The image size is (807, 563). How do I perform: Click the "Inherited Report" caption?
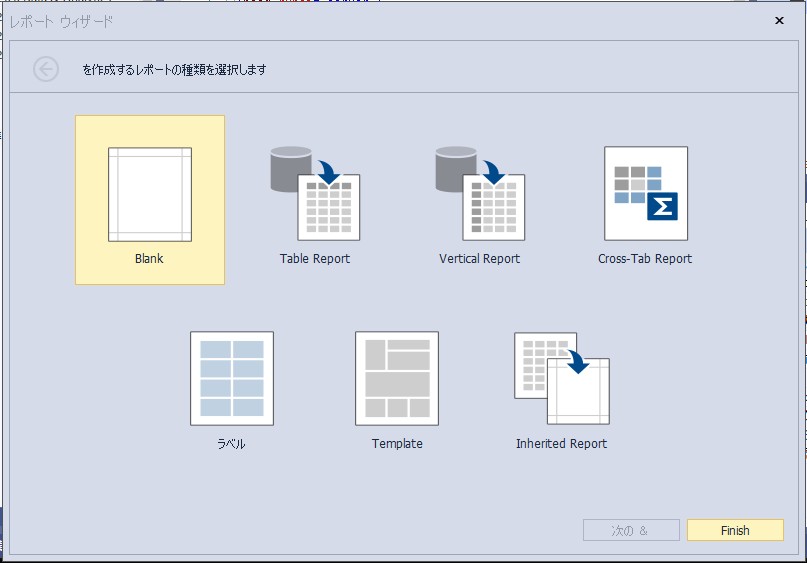pos(561,444)
